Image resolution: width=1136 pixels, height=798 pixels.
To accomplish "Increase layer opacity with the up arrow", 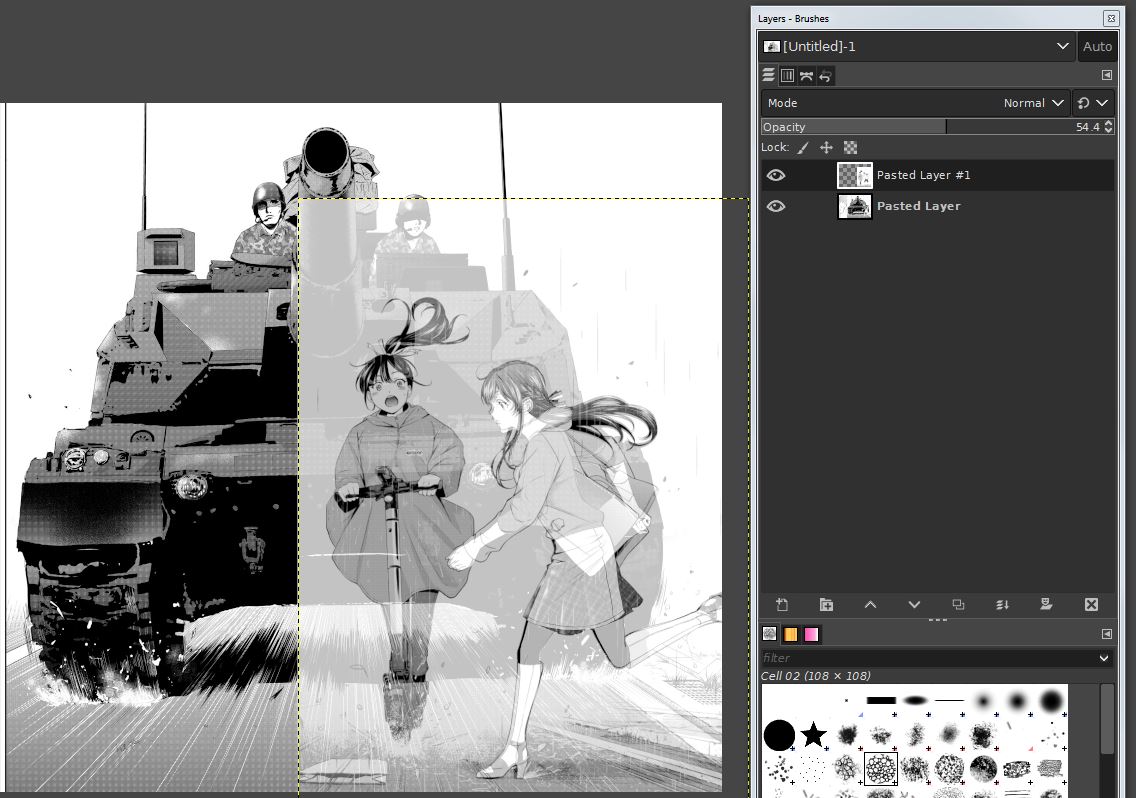I will 1108,123.
